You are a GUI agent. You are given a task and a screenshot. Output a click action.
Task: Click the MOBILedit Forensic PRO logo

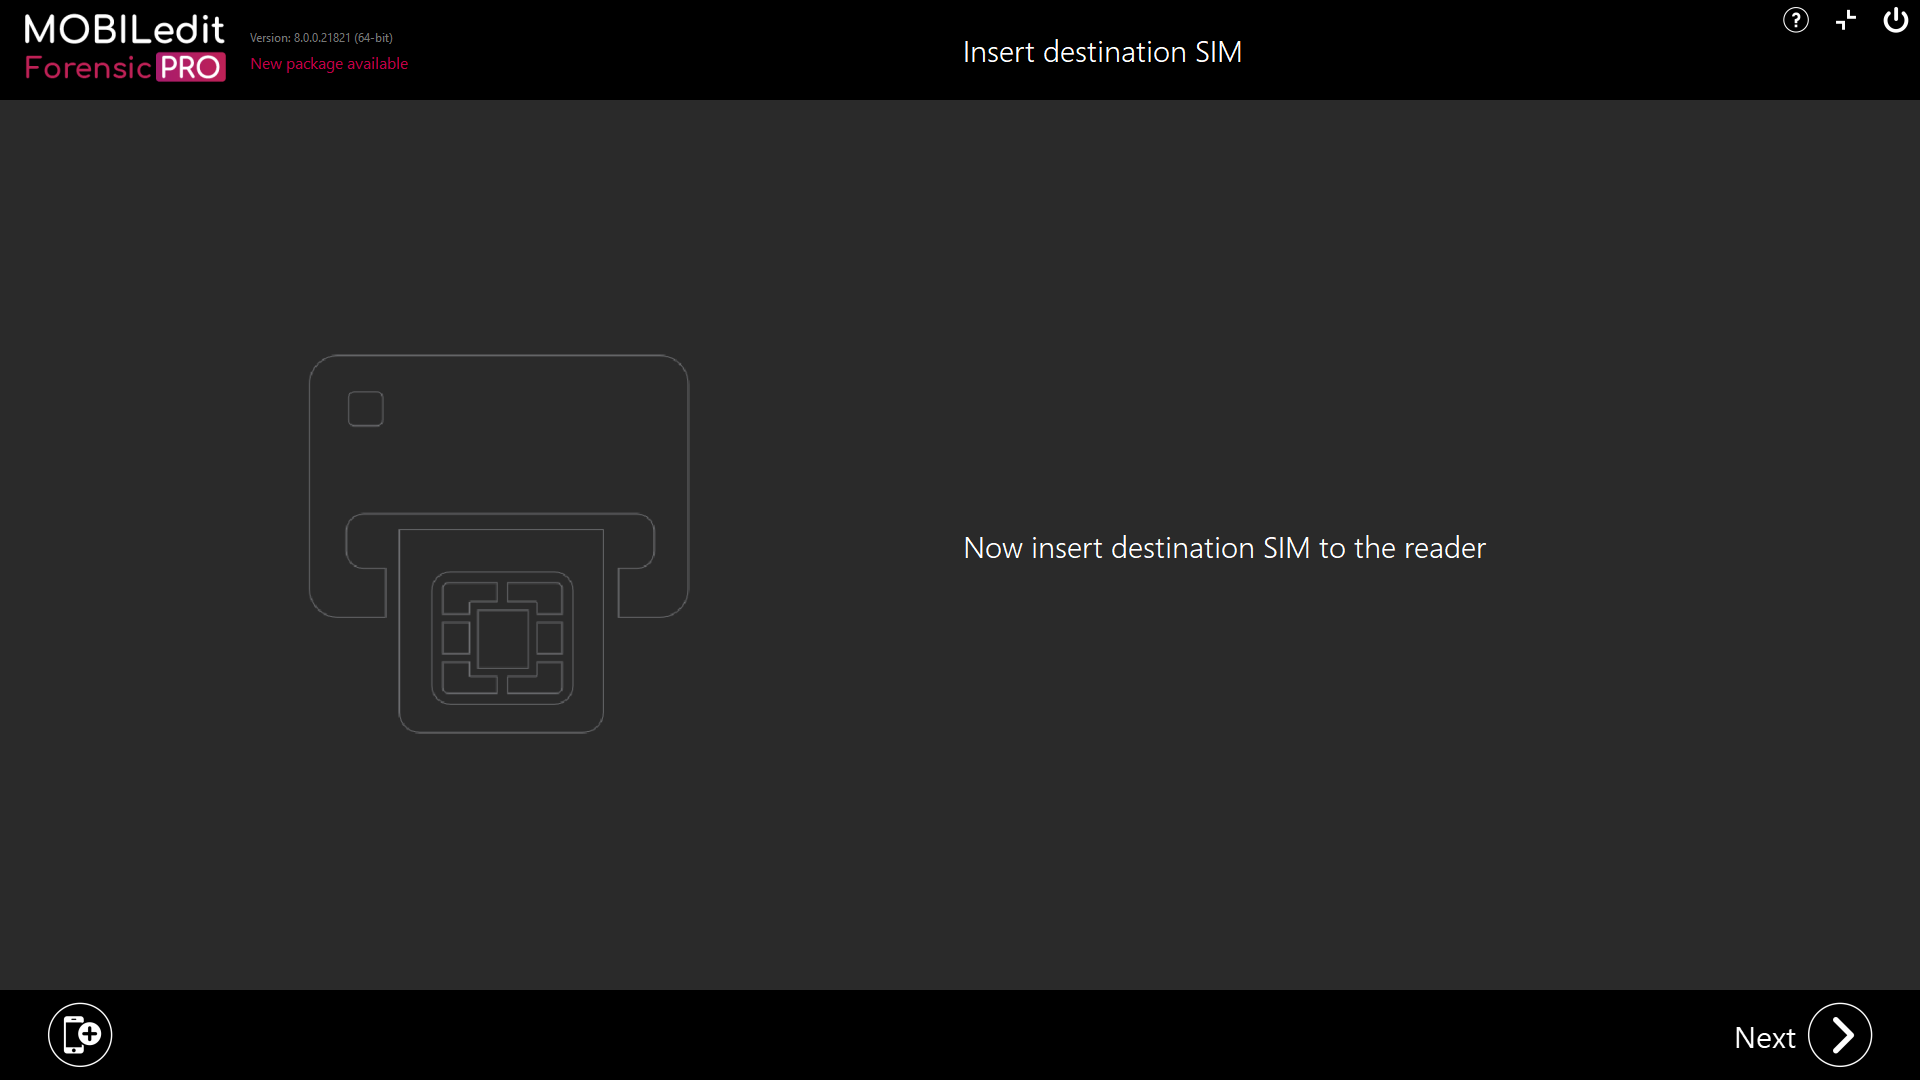pos(124,47)
